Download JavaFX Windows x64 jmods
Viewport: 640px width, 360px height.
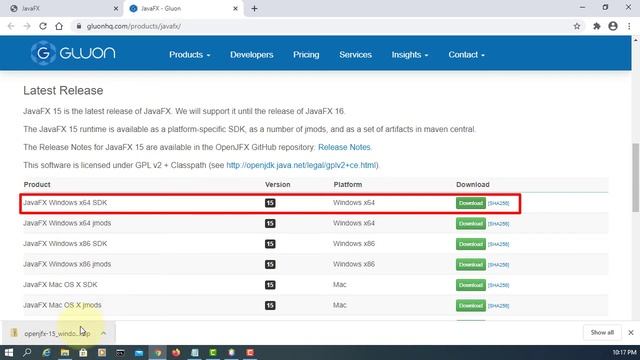(x=471, y=224)
